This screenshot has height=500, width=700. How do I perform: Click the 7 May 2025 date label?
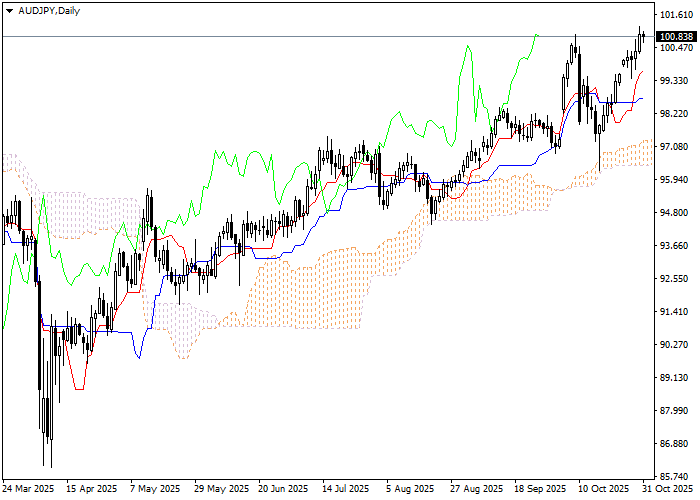(156, 489)
